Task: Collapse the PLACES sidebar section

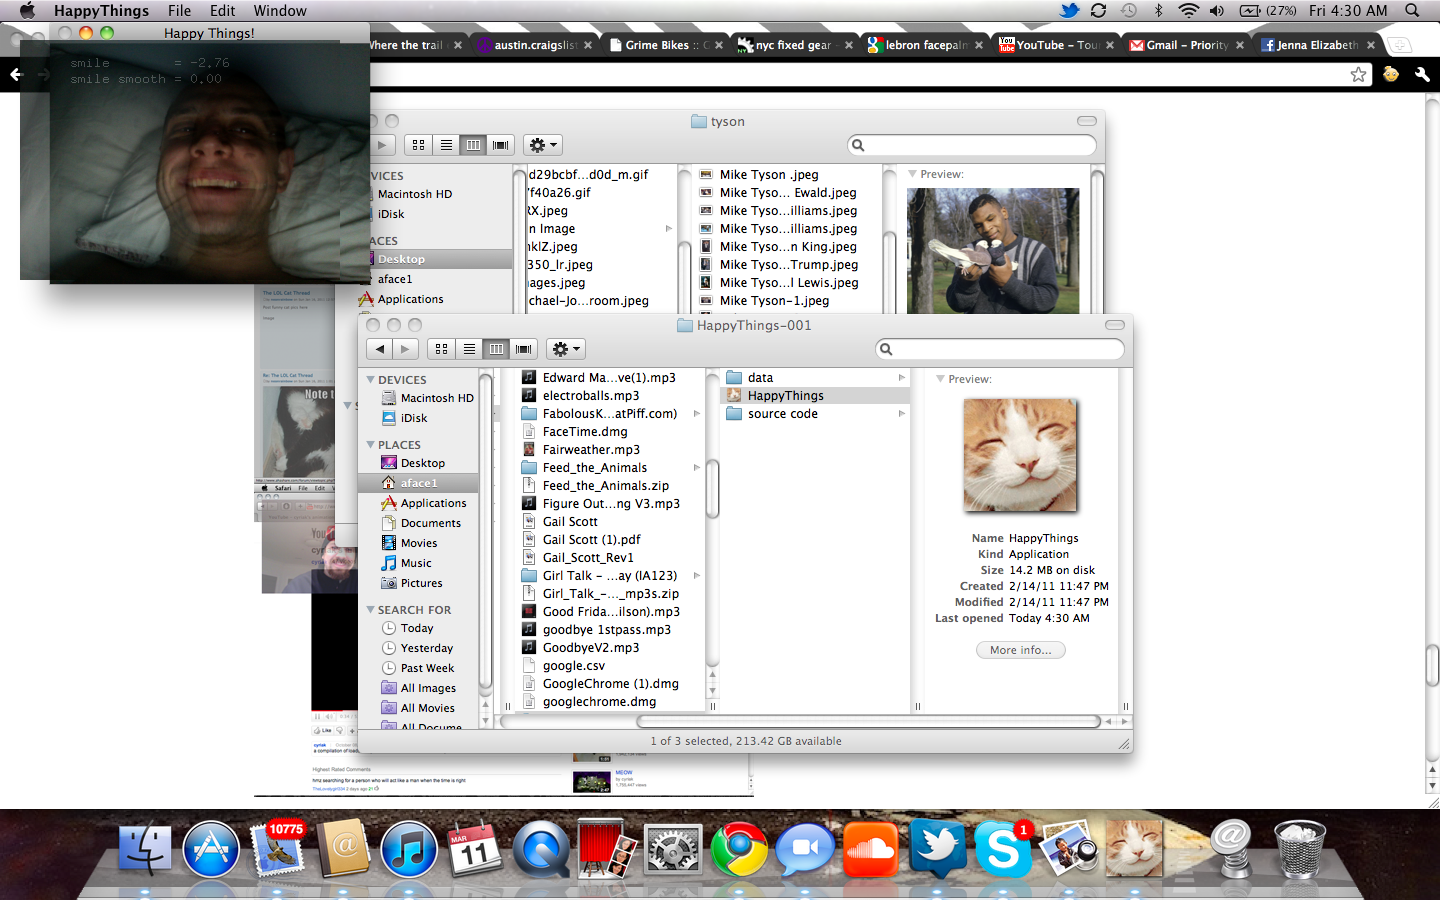Action: [x=371, y=445]
